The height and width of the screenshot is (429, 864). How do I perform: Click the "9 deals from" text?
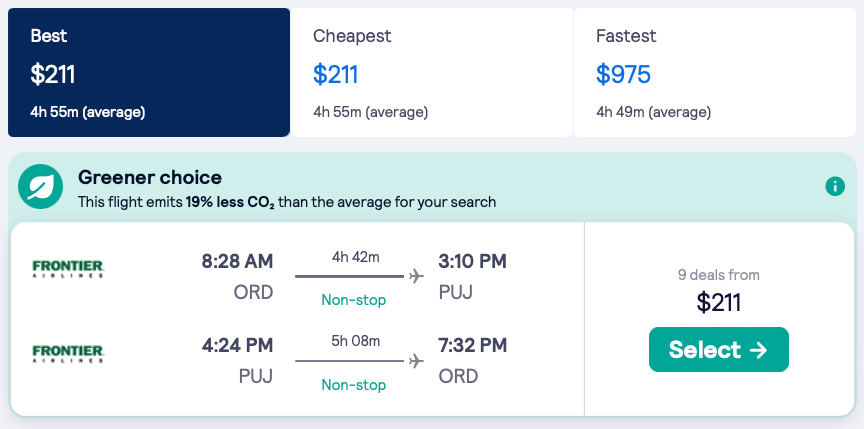point(718,275)
